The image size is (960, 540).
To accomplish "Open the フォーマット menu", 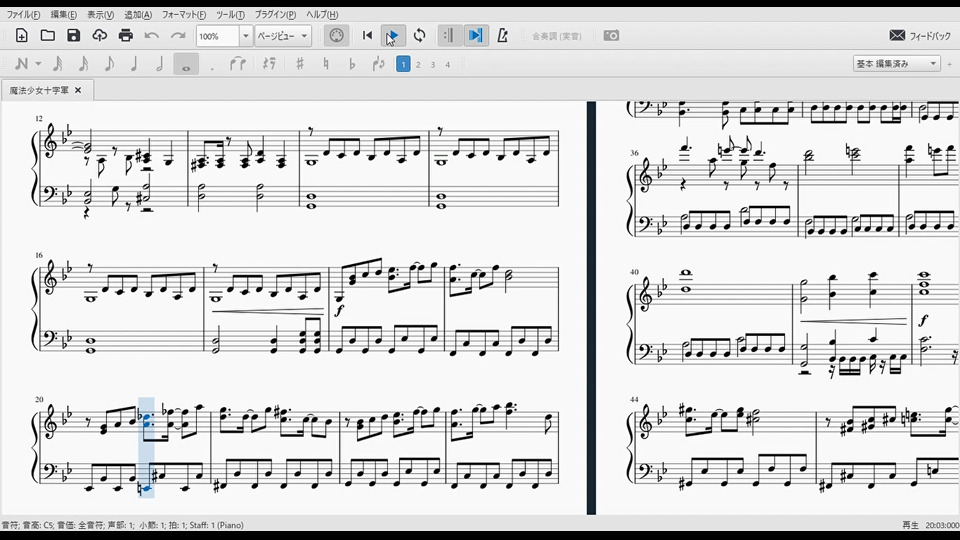I will (184, 15).
